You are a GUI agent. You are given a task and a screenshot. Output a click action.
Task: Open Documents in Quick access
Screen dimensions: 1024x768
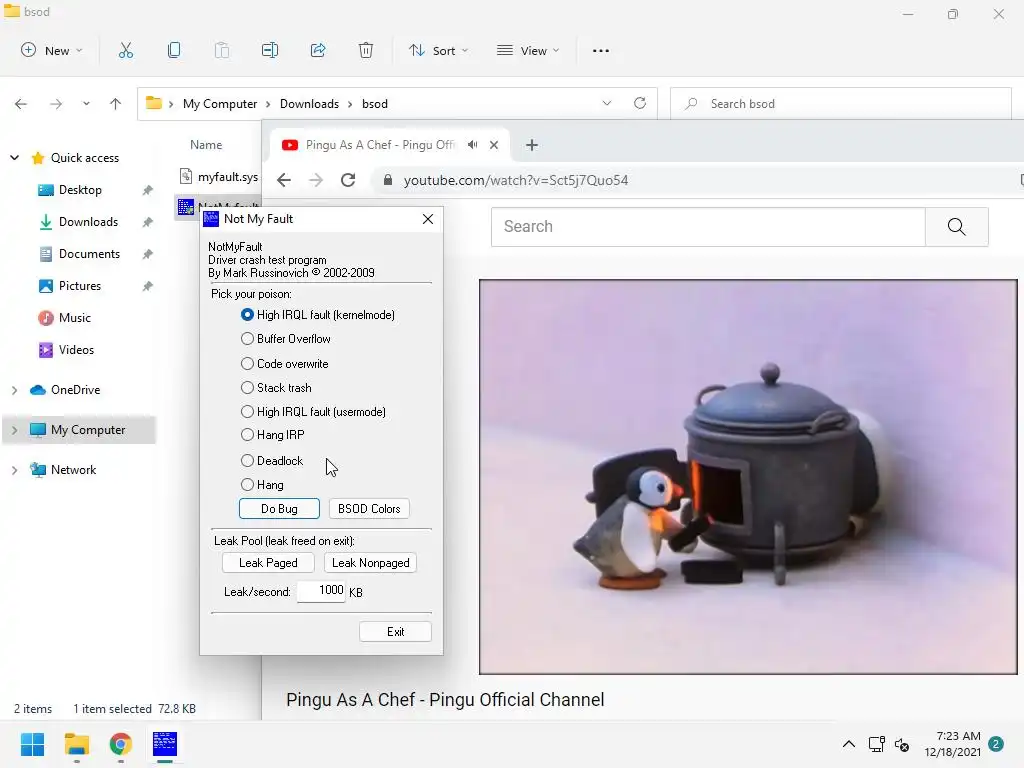pyautogui.click(x=89, y=254)
